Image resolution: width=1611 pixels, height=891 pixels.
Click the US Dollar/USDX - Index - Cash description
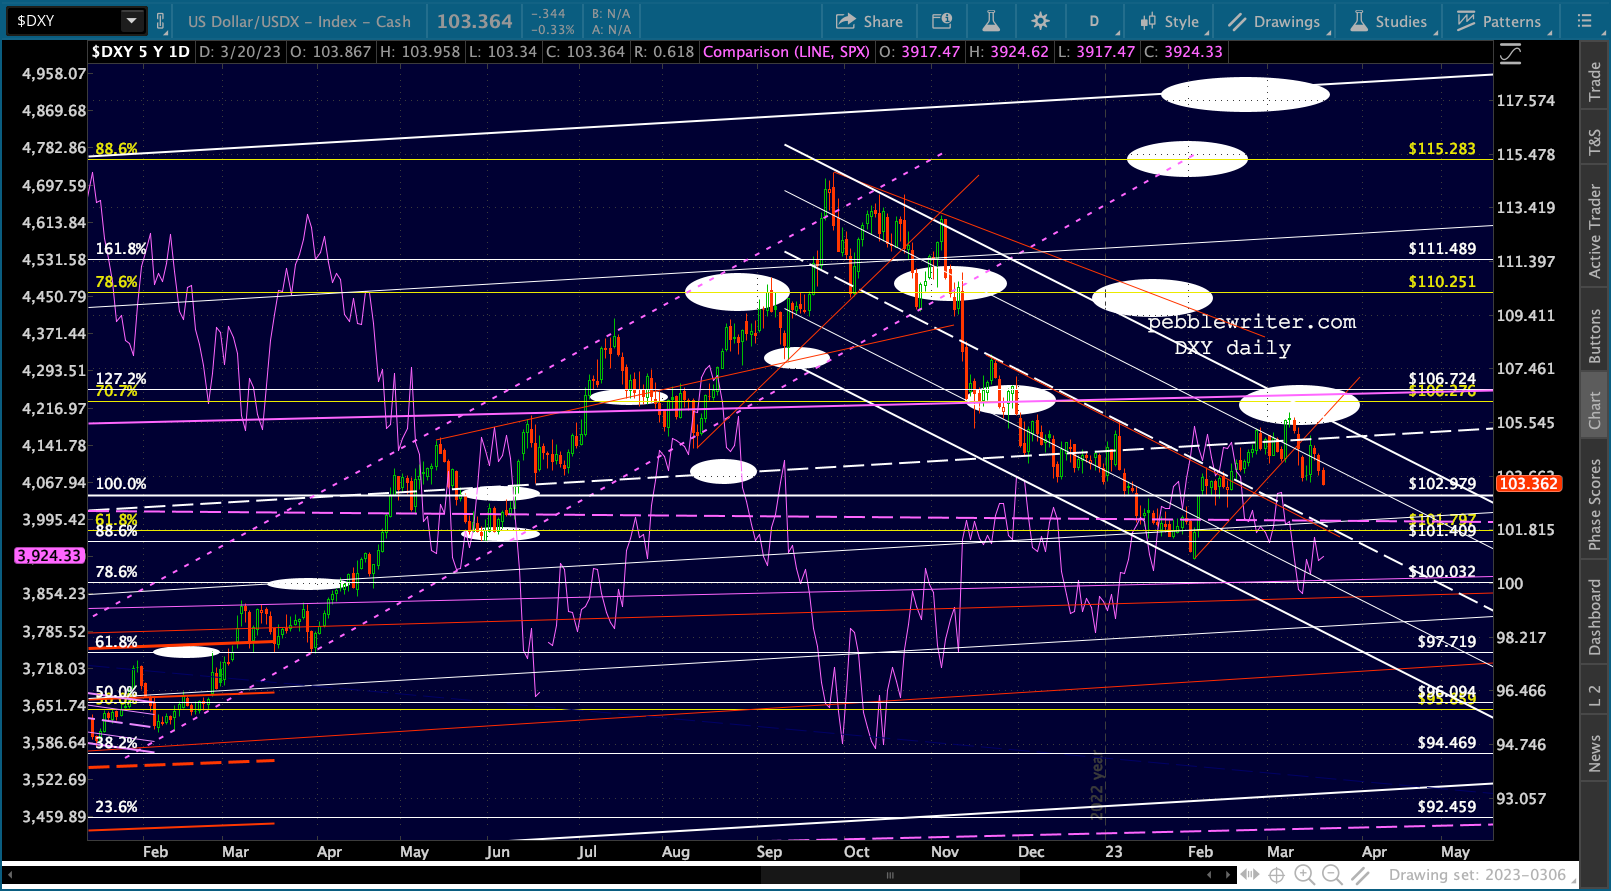299,21
